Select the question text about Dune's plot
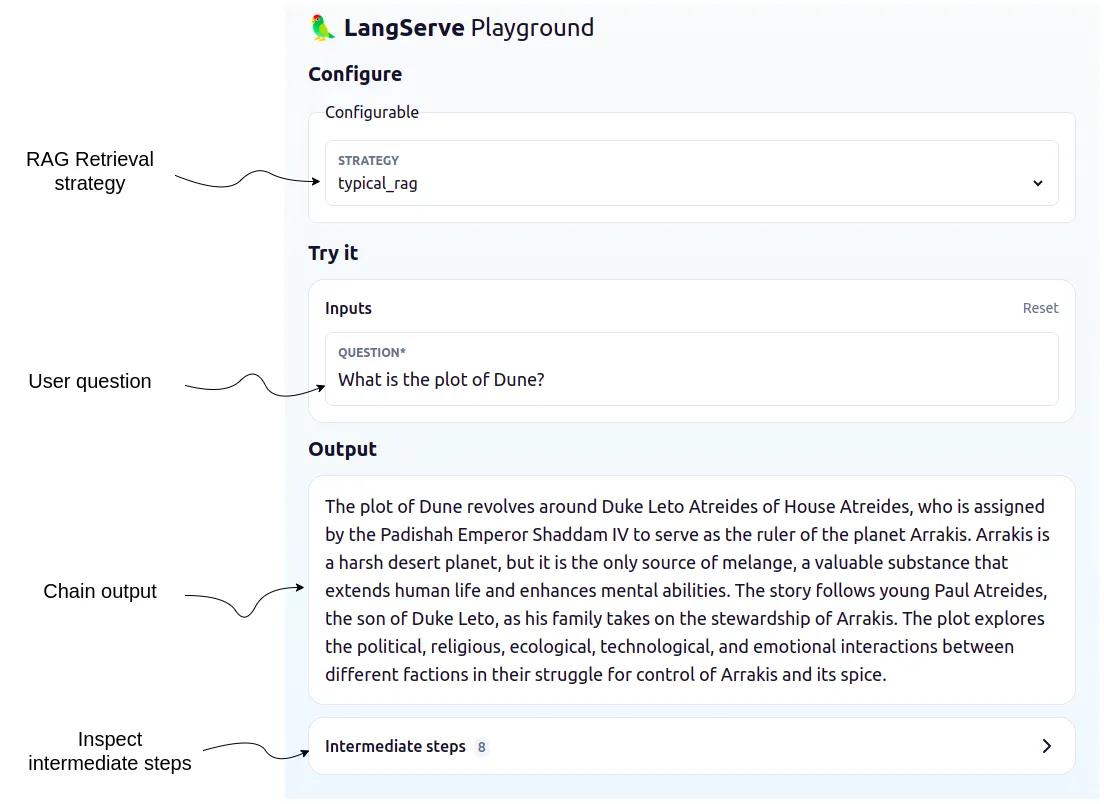The height and width of the screenshot is (804, 1104). point(441,380)
